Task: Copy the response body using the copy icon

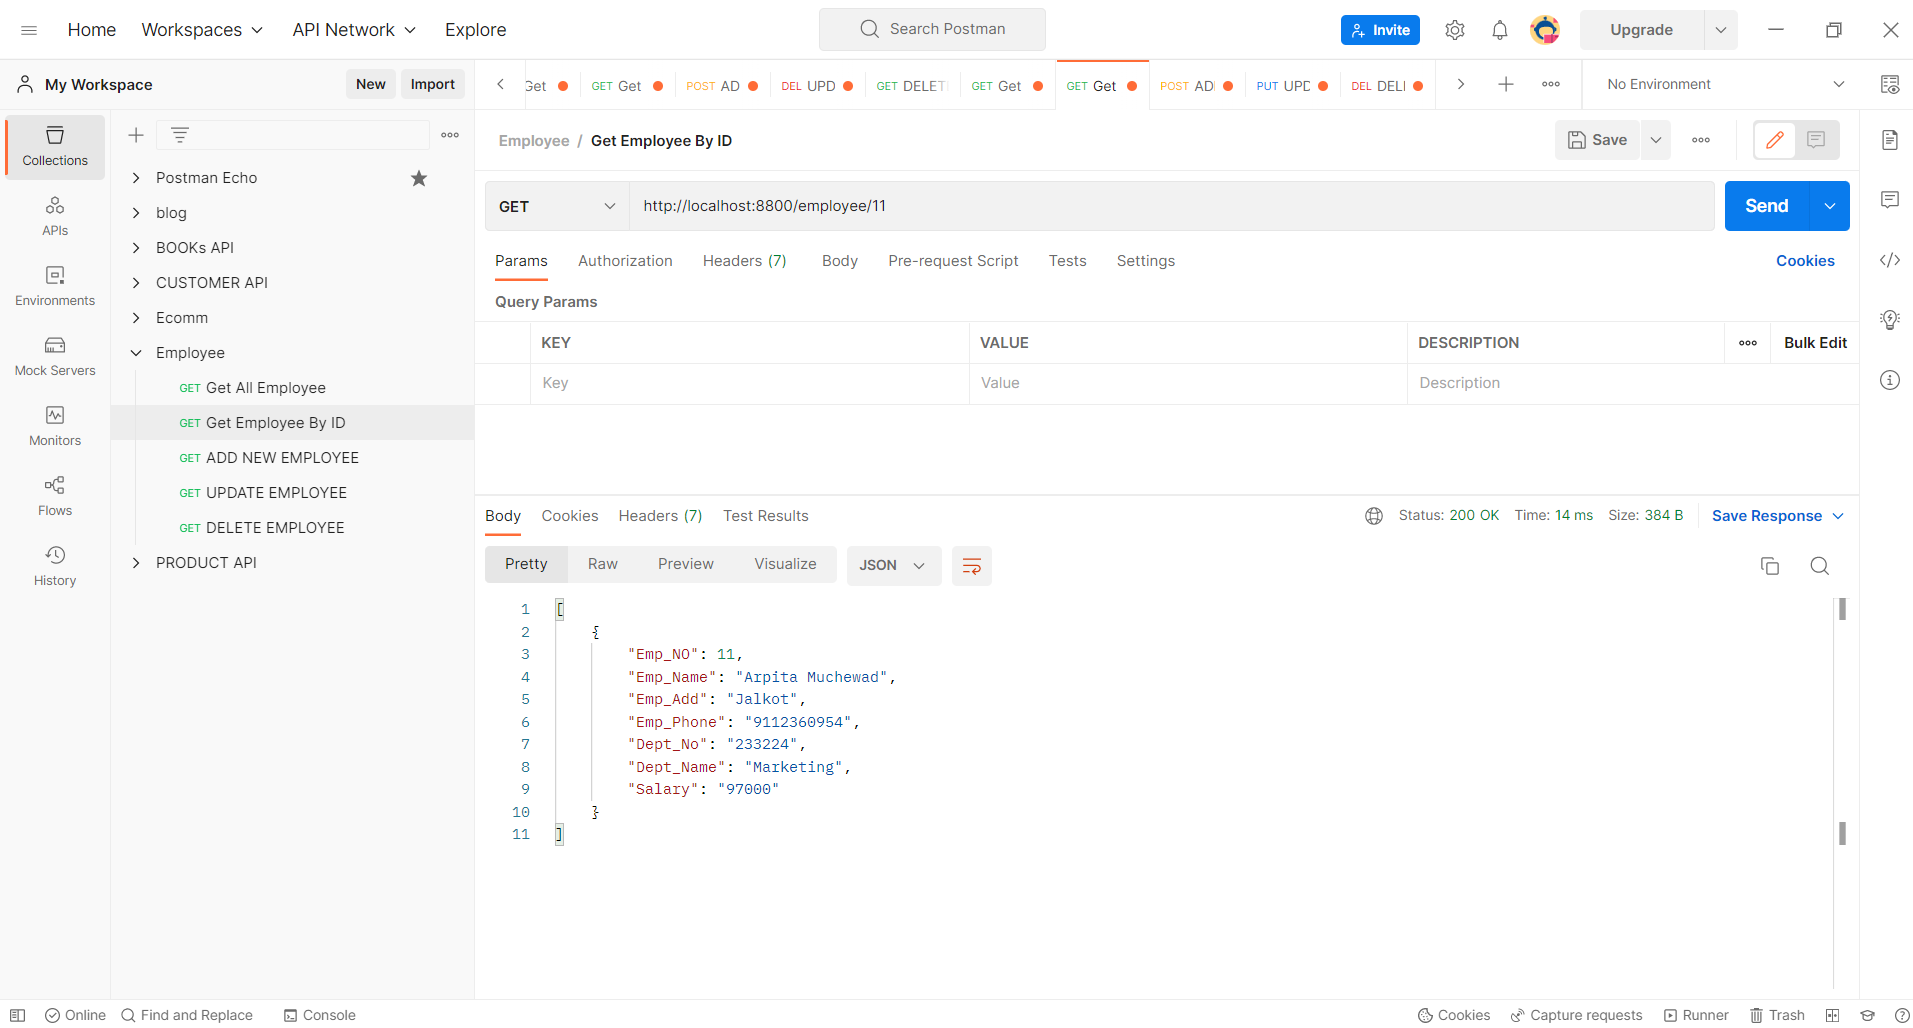Action: pyautogui.click(x=1770, y=565)
